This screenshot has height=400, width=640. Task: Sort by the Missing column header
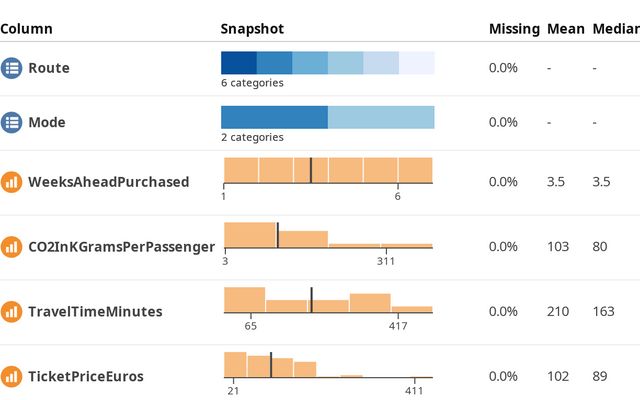click(514, 29)
